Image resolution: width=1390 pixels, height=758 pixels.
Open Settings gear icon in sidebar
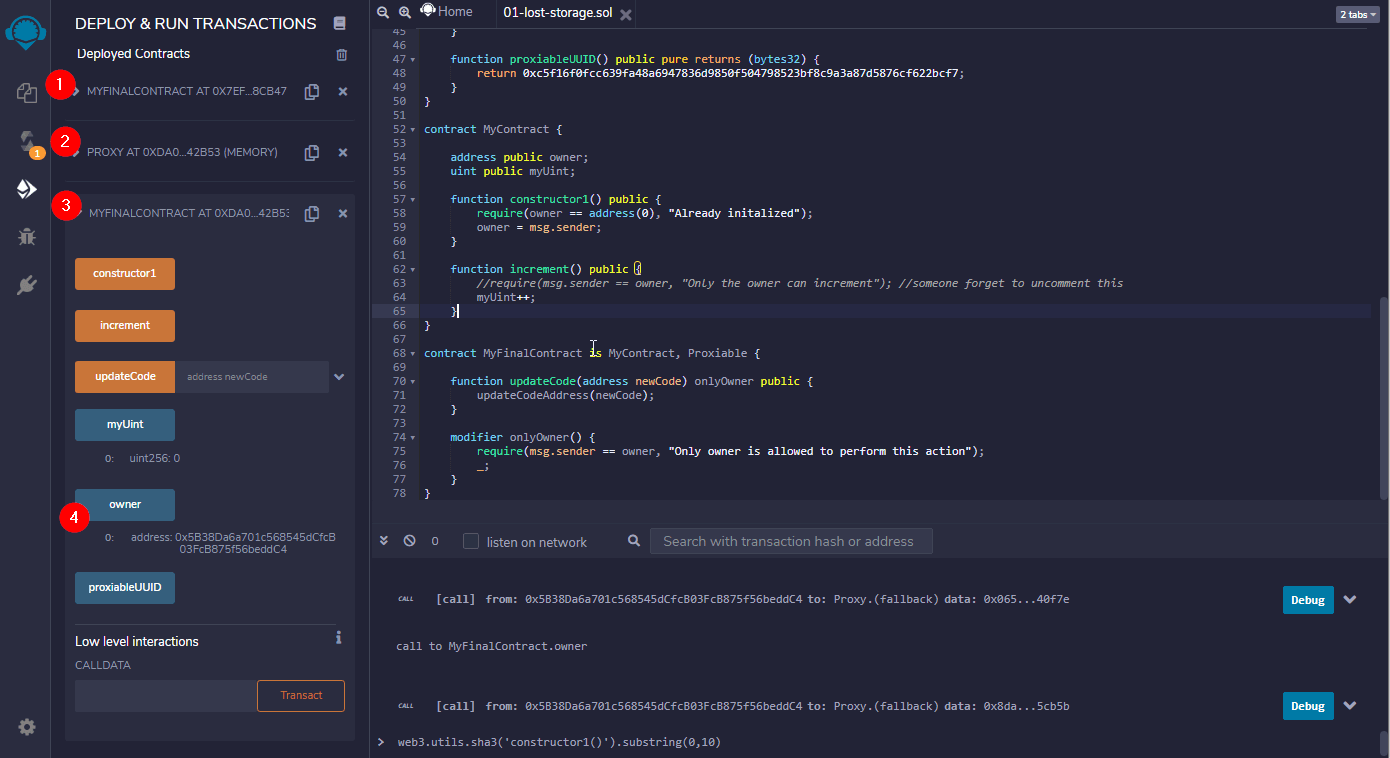27,727
